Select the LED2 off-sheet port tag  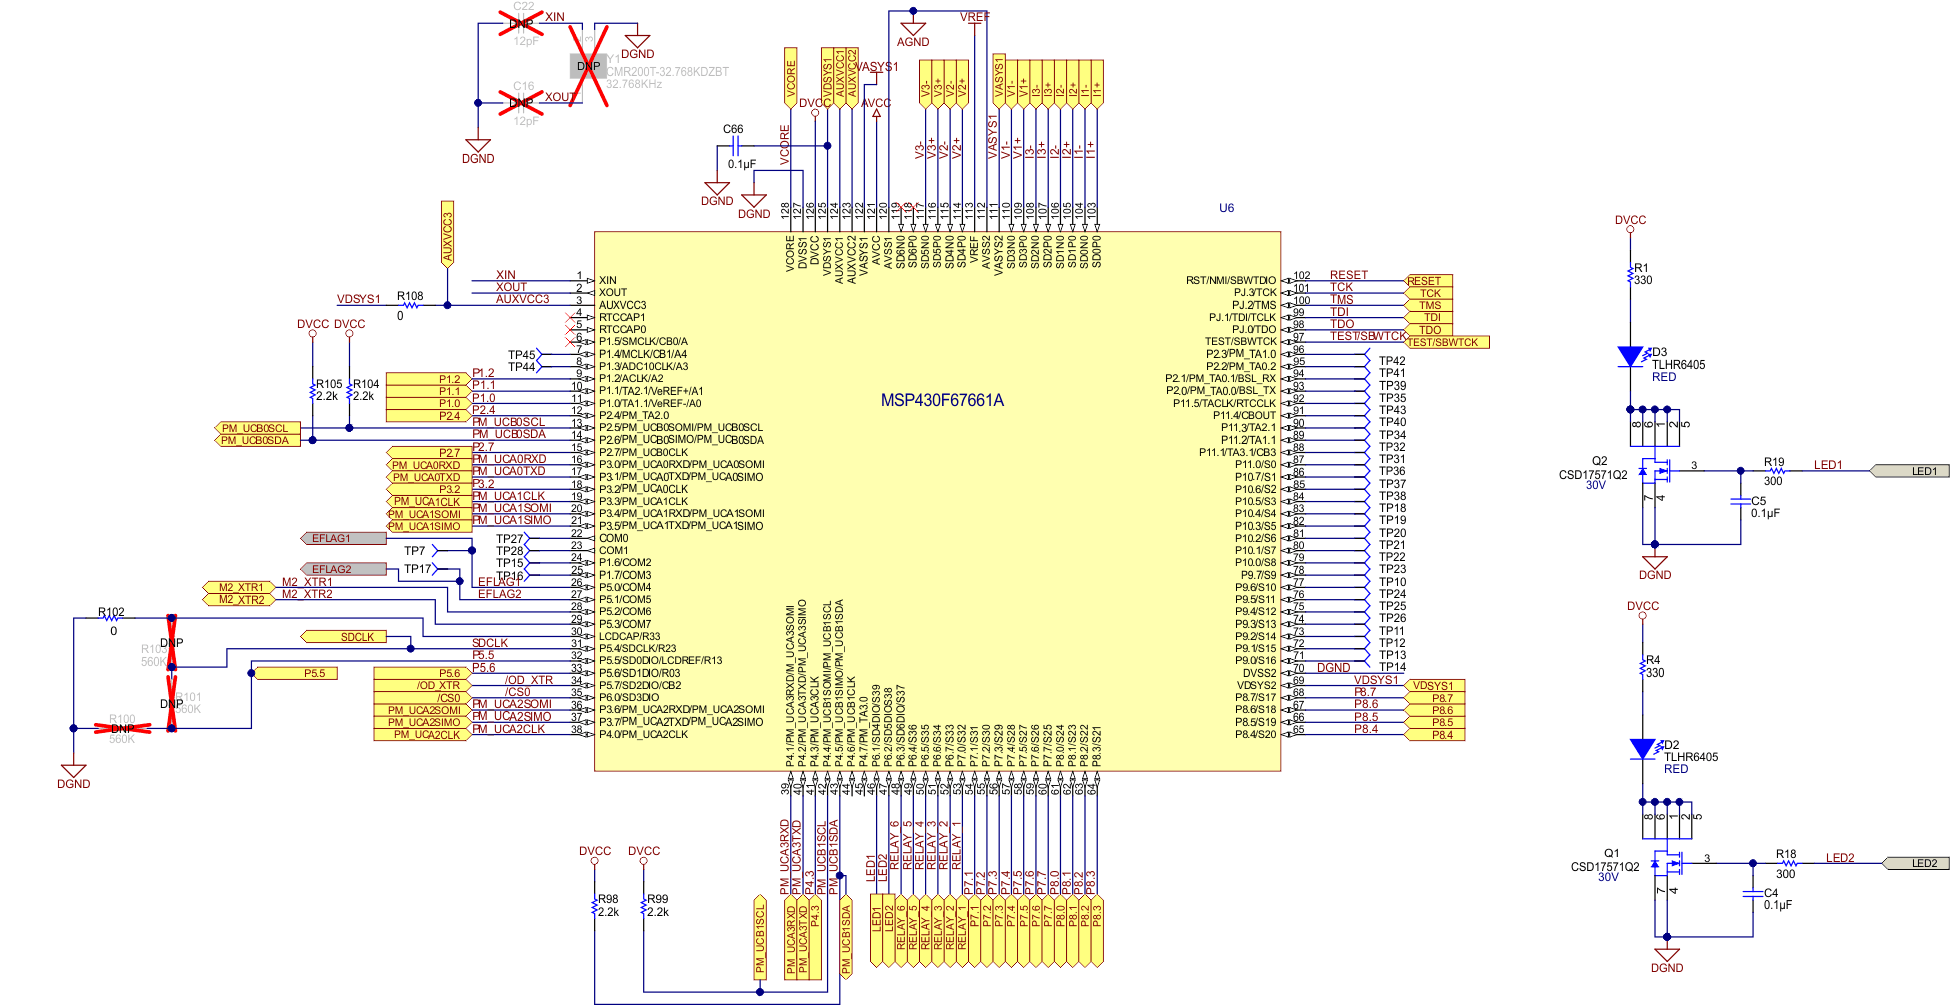[1916, 863]
